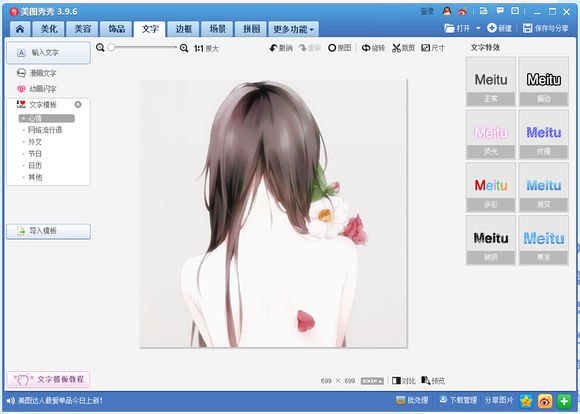
Task: Click the 撤销 (undo) arrow
Action: coord(281,48)
